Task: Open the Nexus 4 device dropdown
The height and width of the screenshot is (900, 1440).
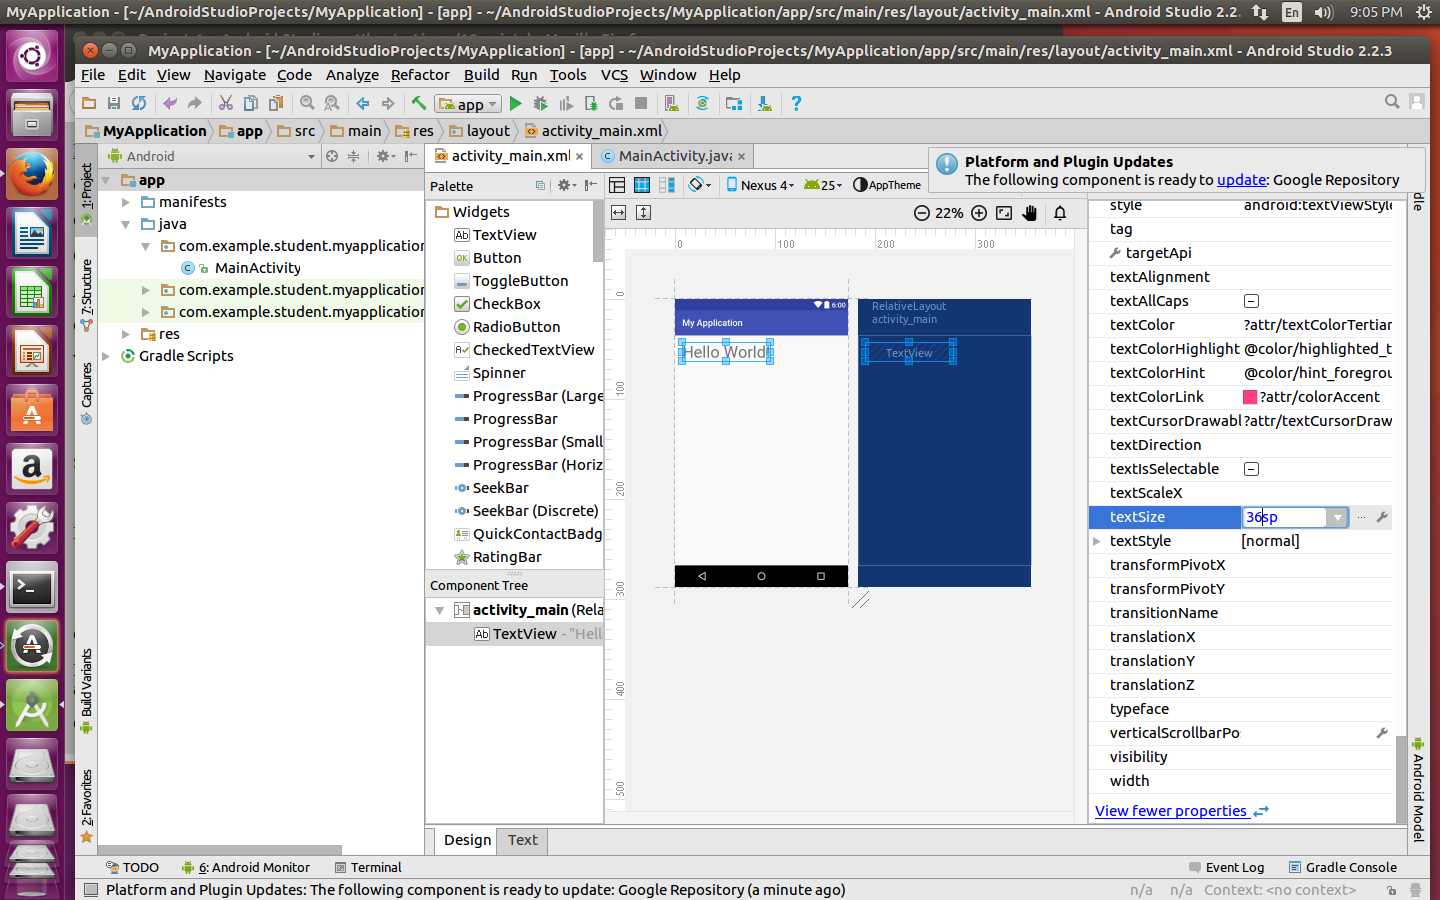Action: pyautogui.click(x=760, y=185)
